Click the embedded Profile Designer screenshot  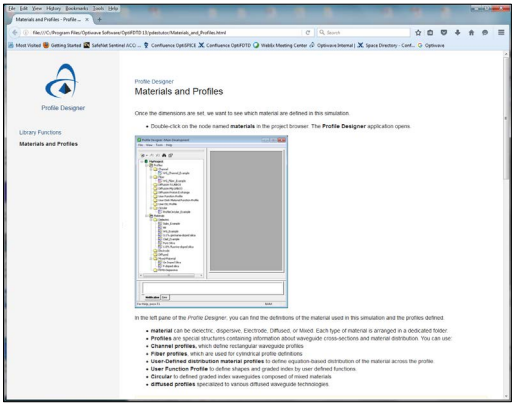[x=211, y=222]
